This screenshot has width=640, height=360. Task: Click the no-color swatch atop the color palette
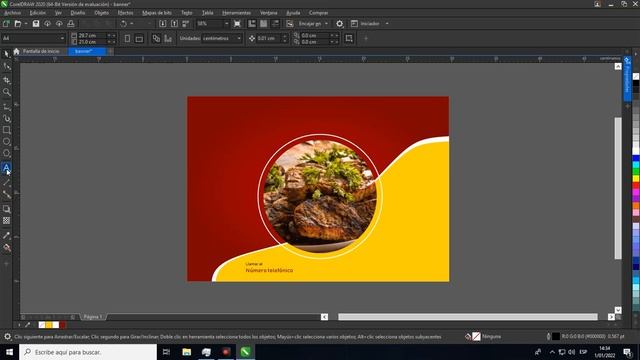pos(636,76)
